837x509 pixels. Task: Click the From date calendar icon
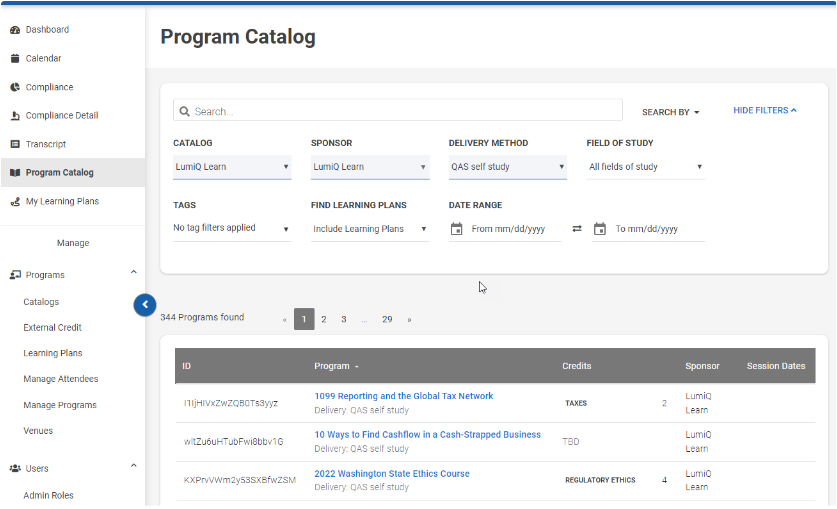pos(457,229)
